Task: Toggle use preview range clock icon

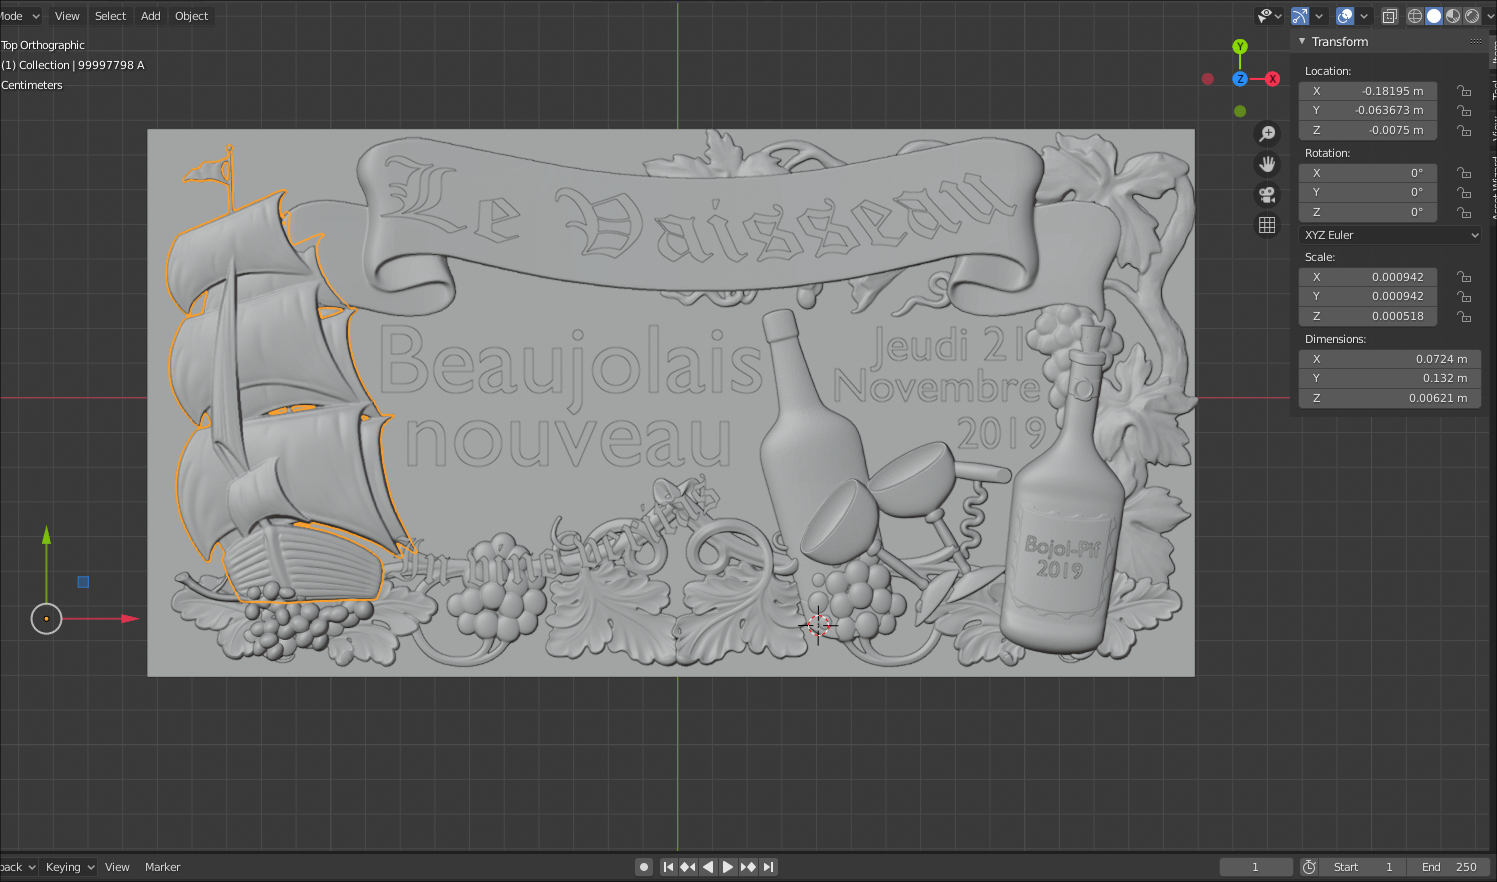Action: pyautogui.click(x=1309, y=867)
